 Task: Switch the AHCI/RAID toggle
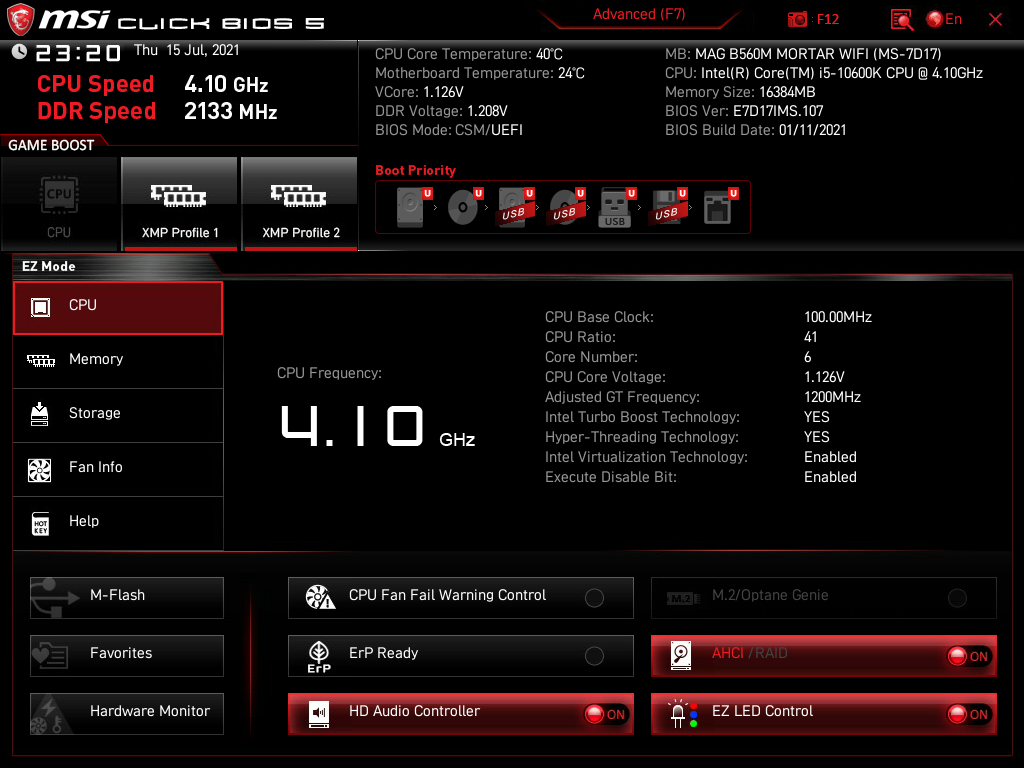[969, 656]
